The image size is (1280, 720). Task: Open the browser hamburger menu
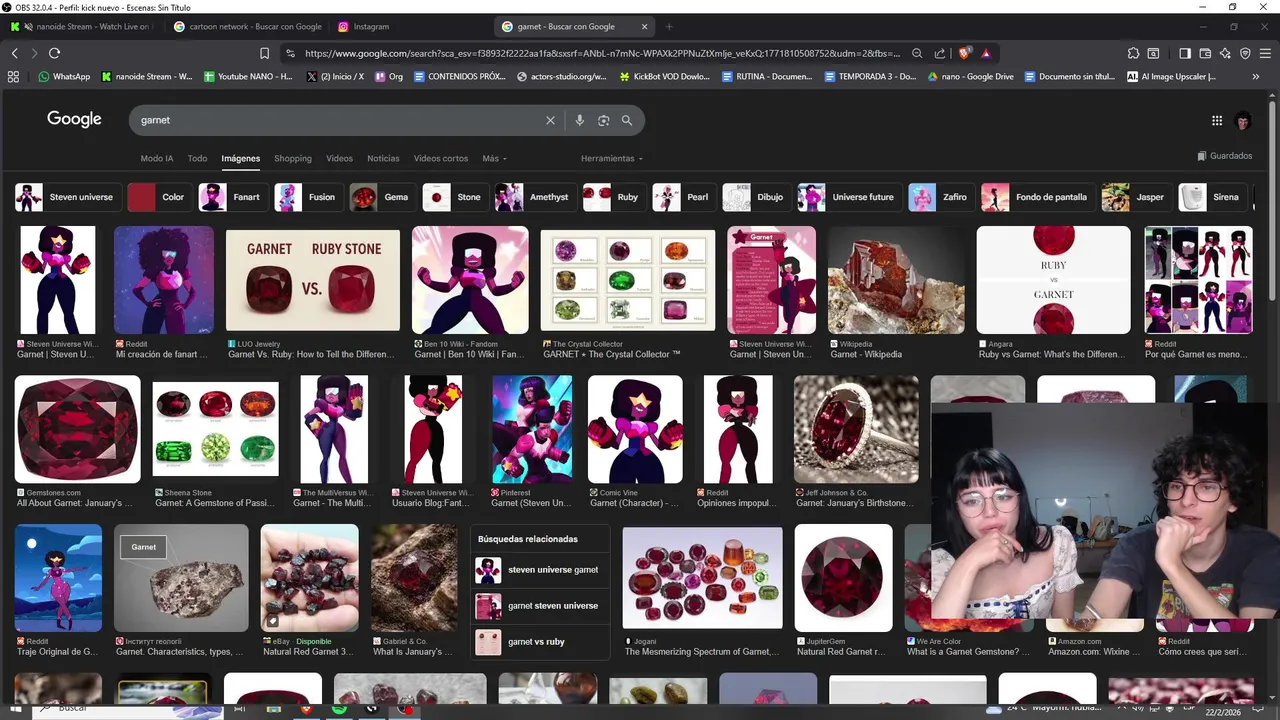(x=1265, y=53)
